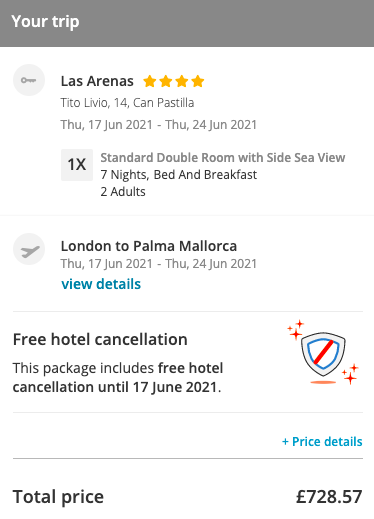Click the 1X room quantity badge
This screenshot has height=519, width=374.
(77, 165)
